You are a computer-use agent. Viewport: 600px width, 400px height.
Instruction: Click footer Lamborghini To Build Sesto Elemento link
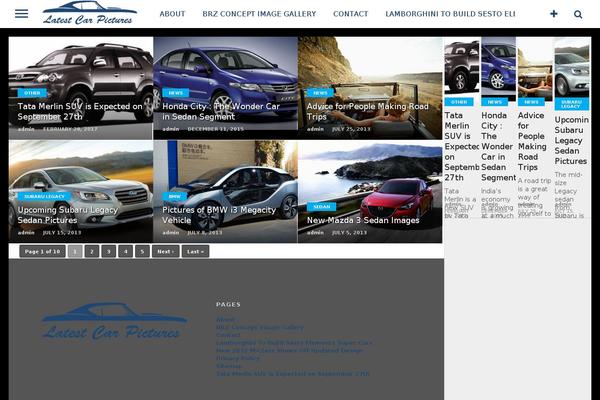coord(294,343)
